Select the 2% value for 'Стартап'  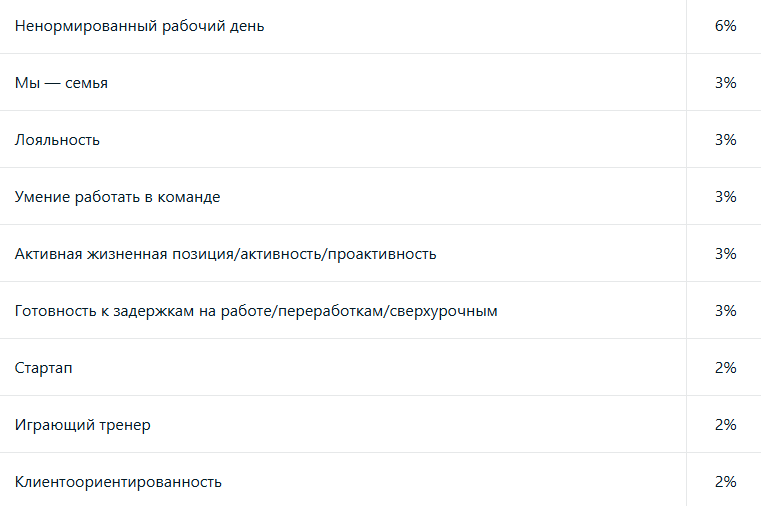[726, 368]
